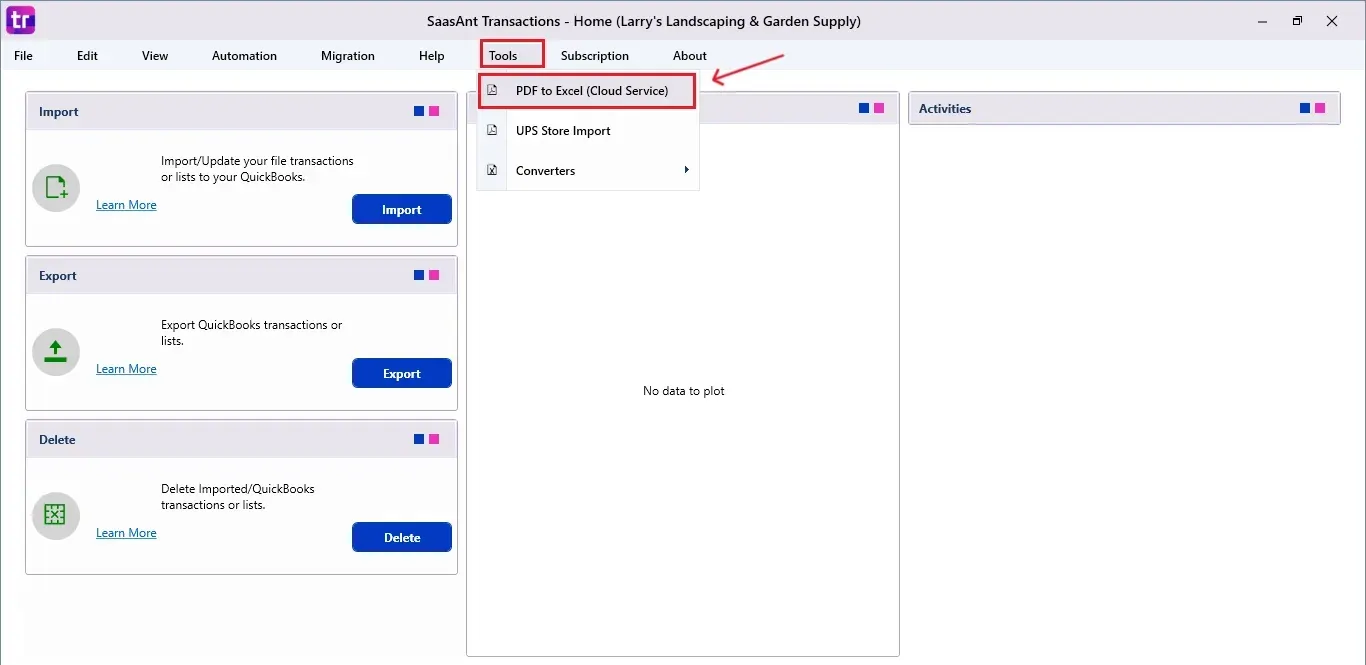Screen dimensions: 1366x665
Task: Click the blue square in Delete panel header
Action: tap(419, 439)
